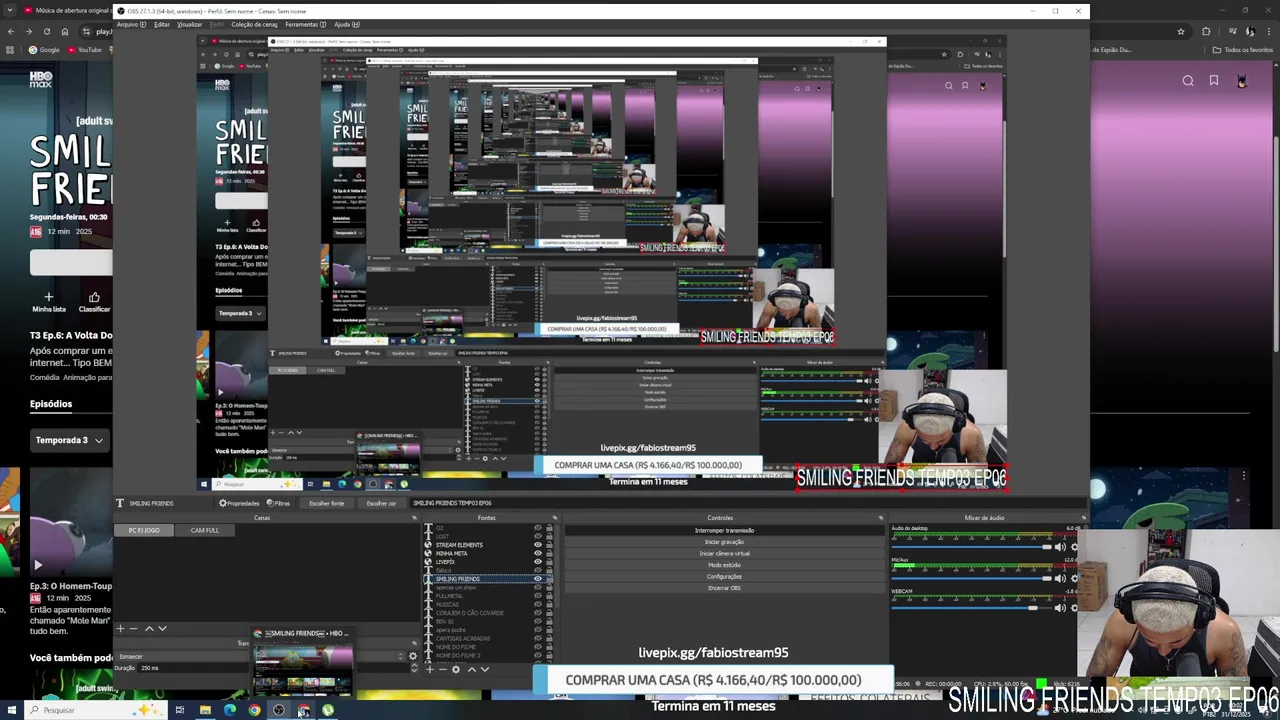Select the CAM FULL scene
Image resolution: width=1280 pixels, height=720 pixels.
tap(205, 530)
